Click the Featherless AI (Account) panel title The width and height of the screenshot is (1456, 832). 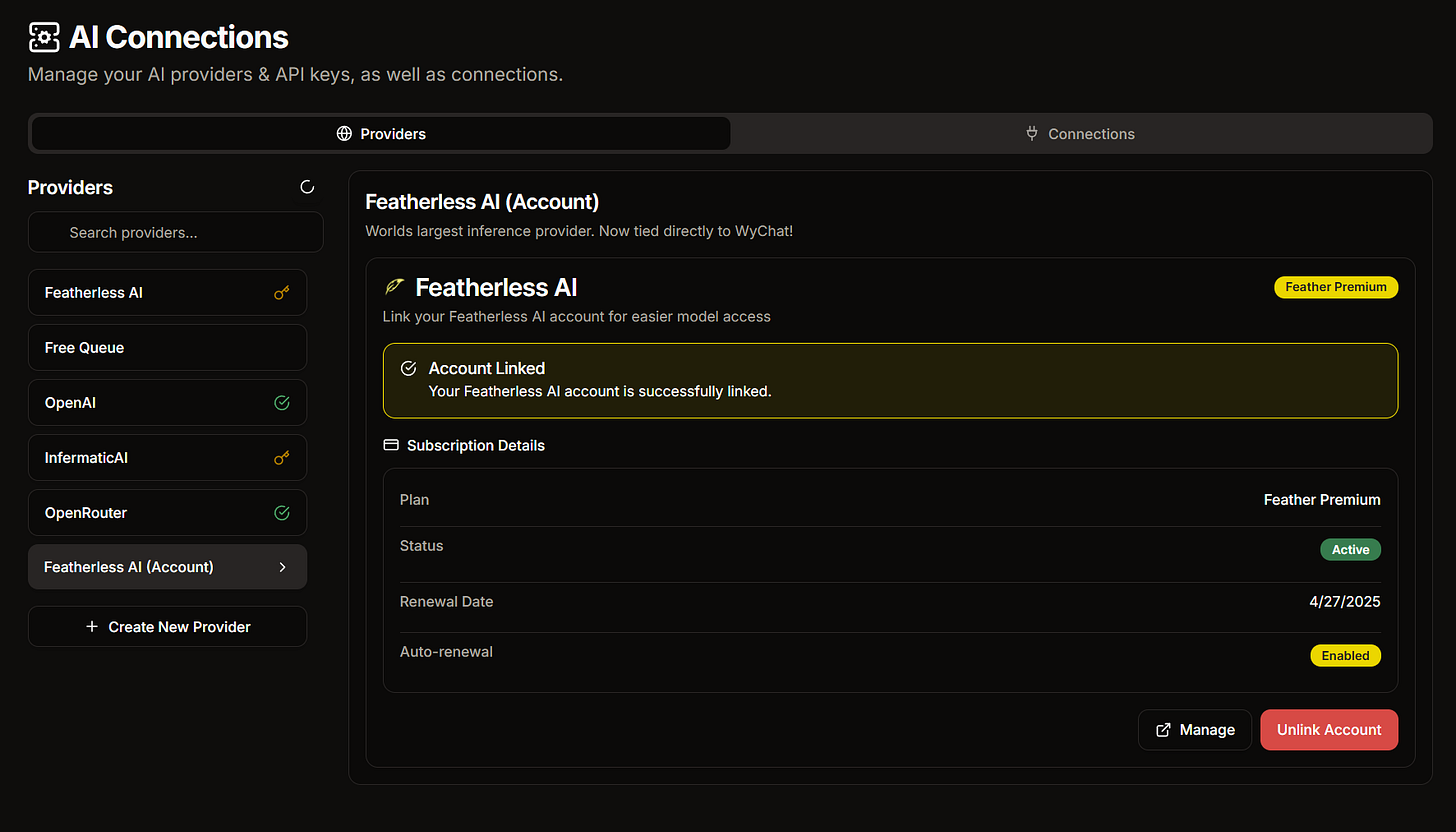(482, 202)
